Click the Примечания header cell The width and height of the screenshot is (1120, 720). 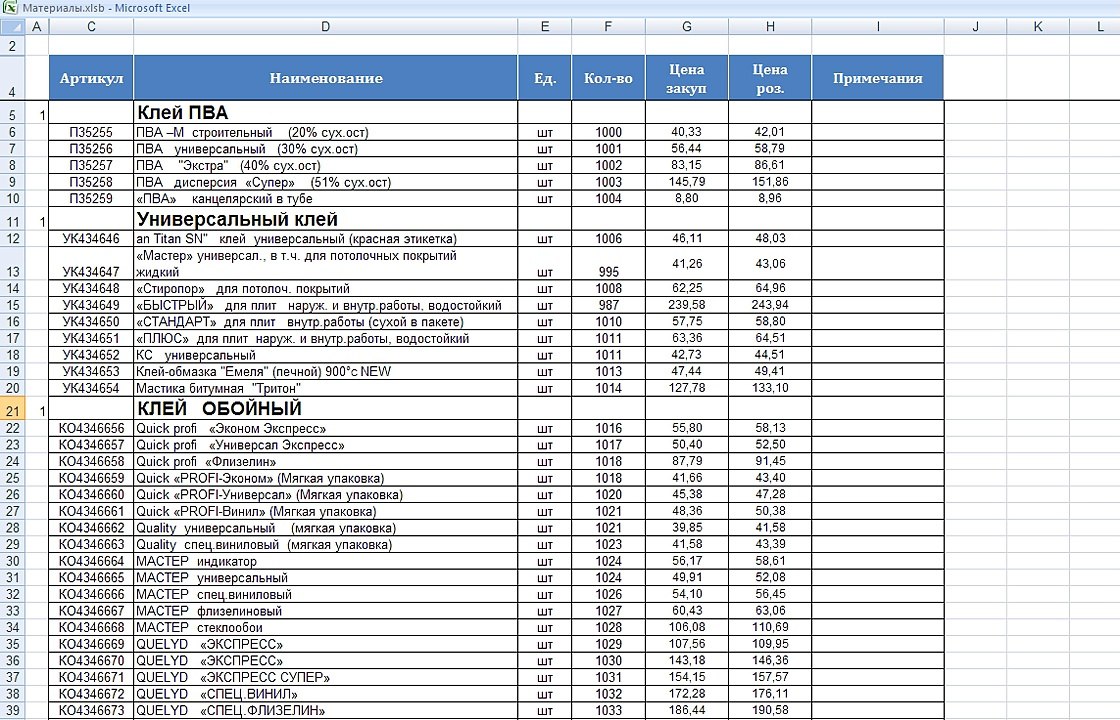(878, 78)
